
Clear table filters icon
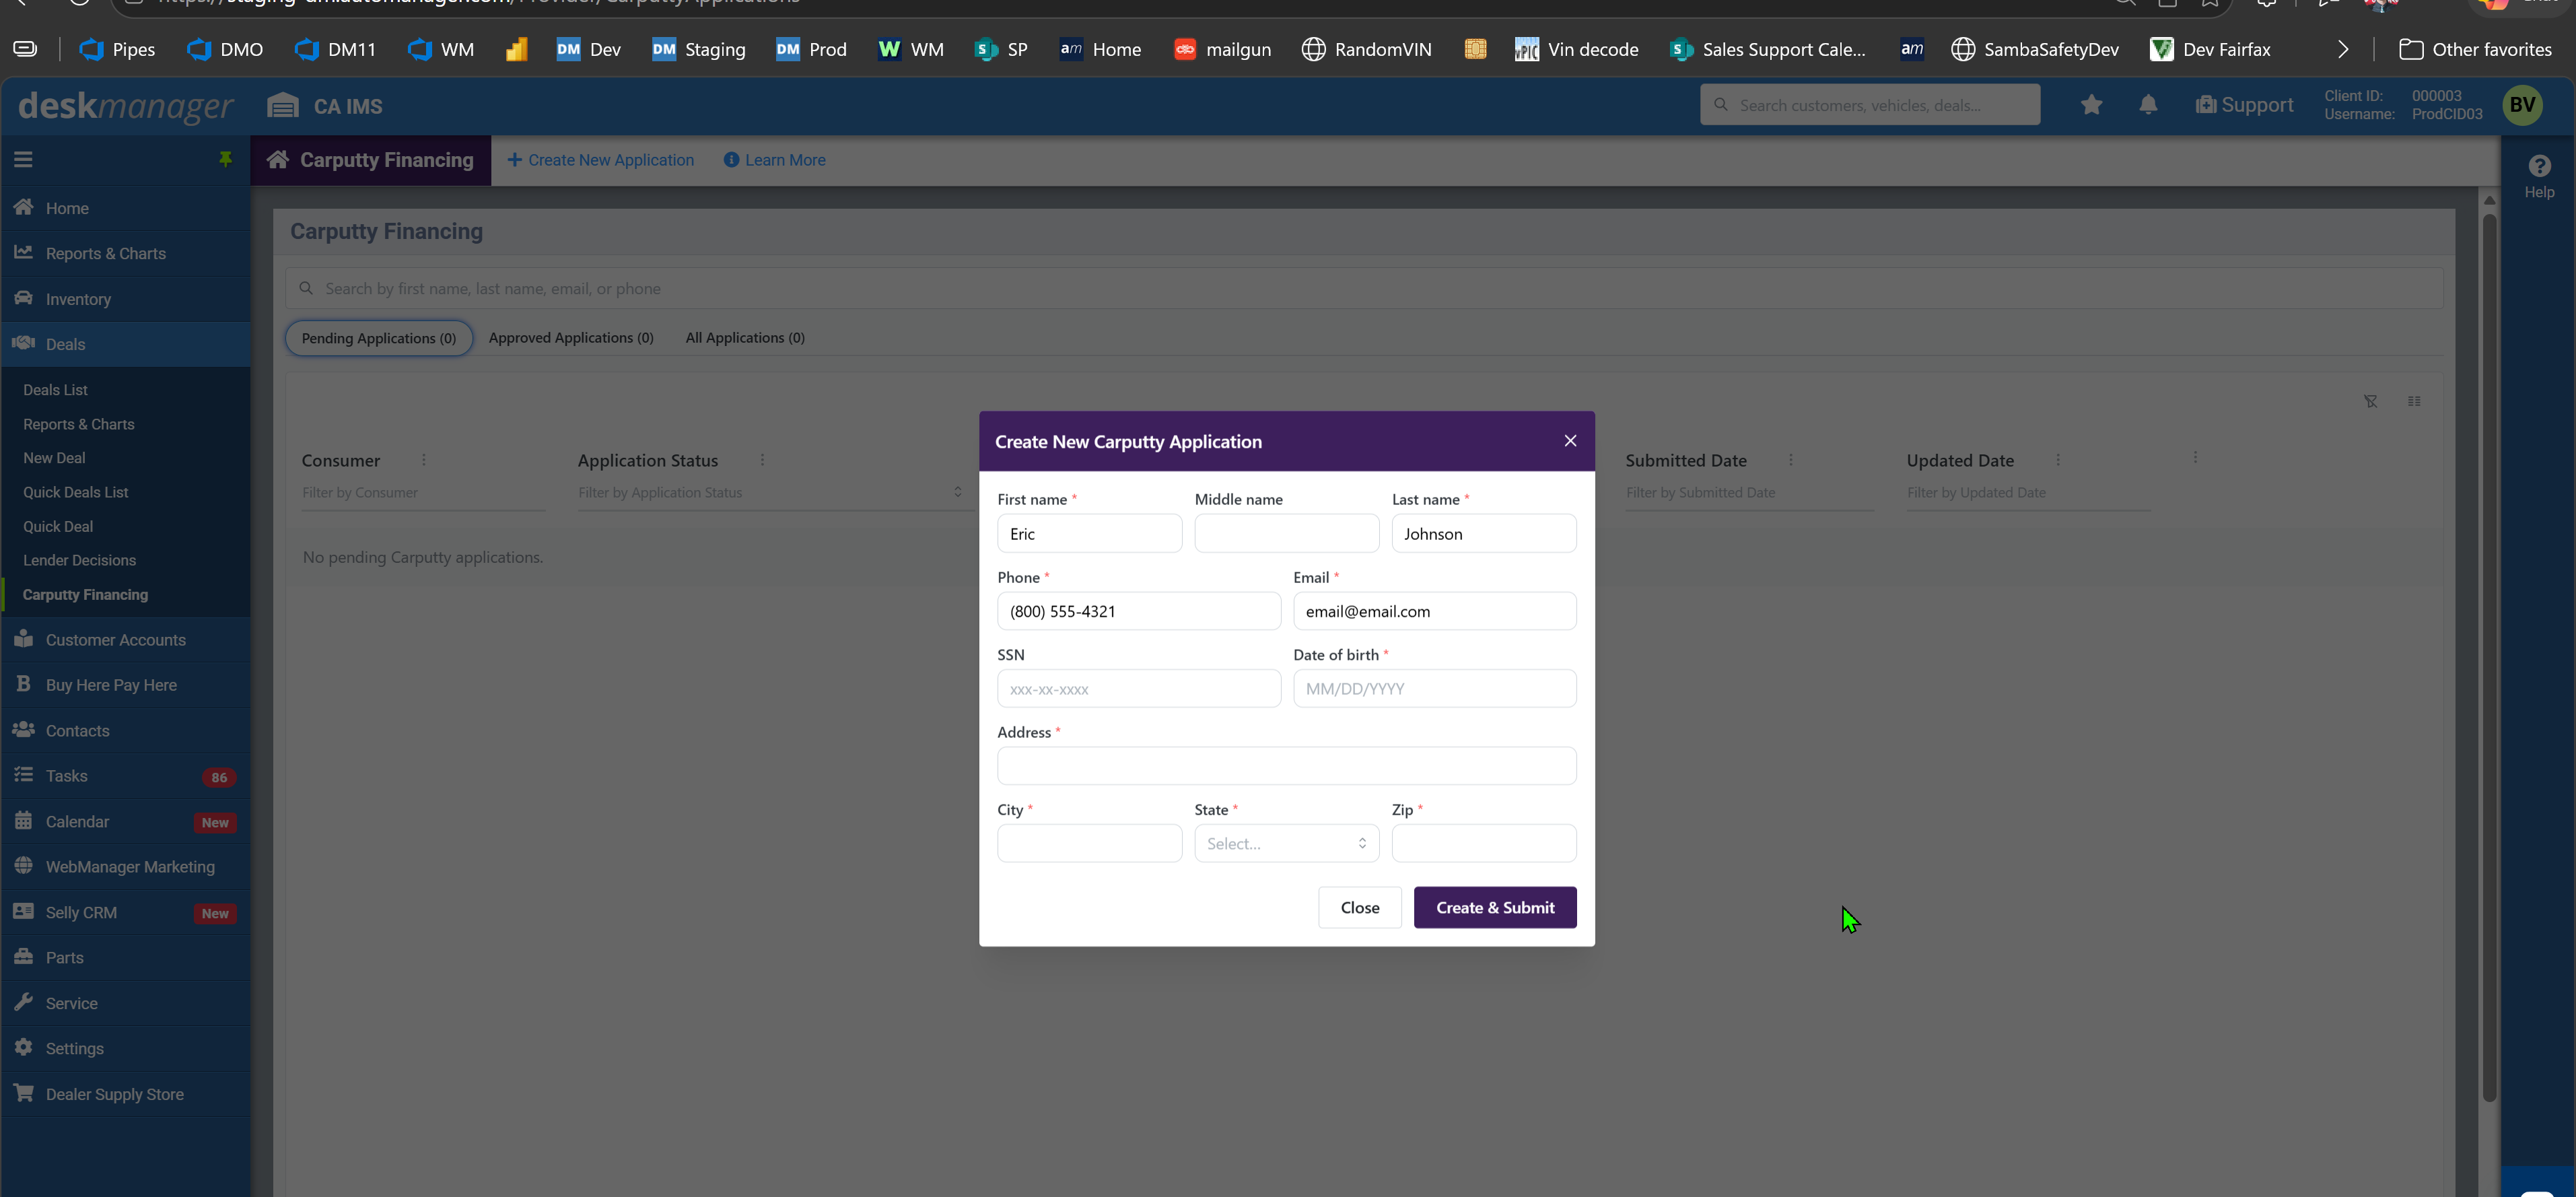coord(2370,401)
